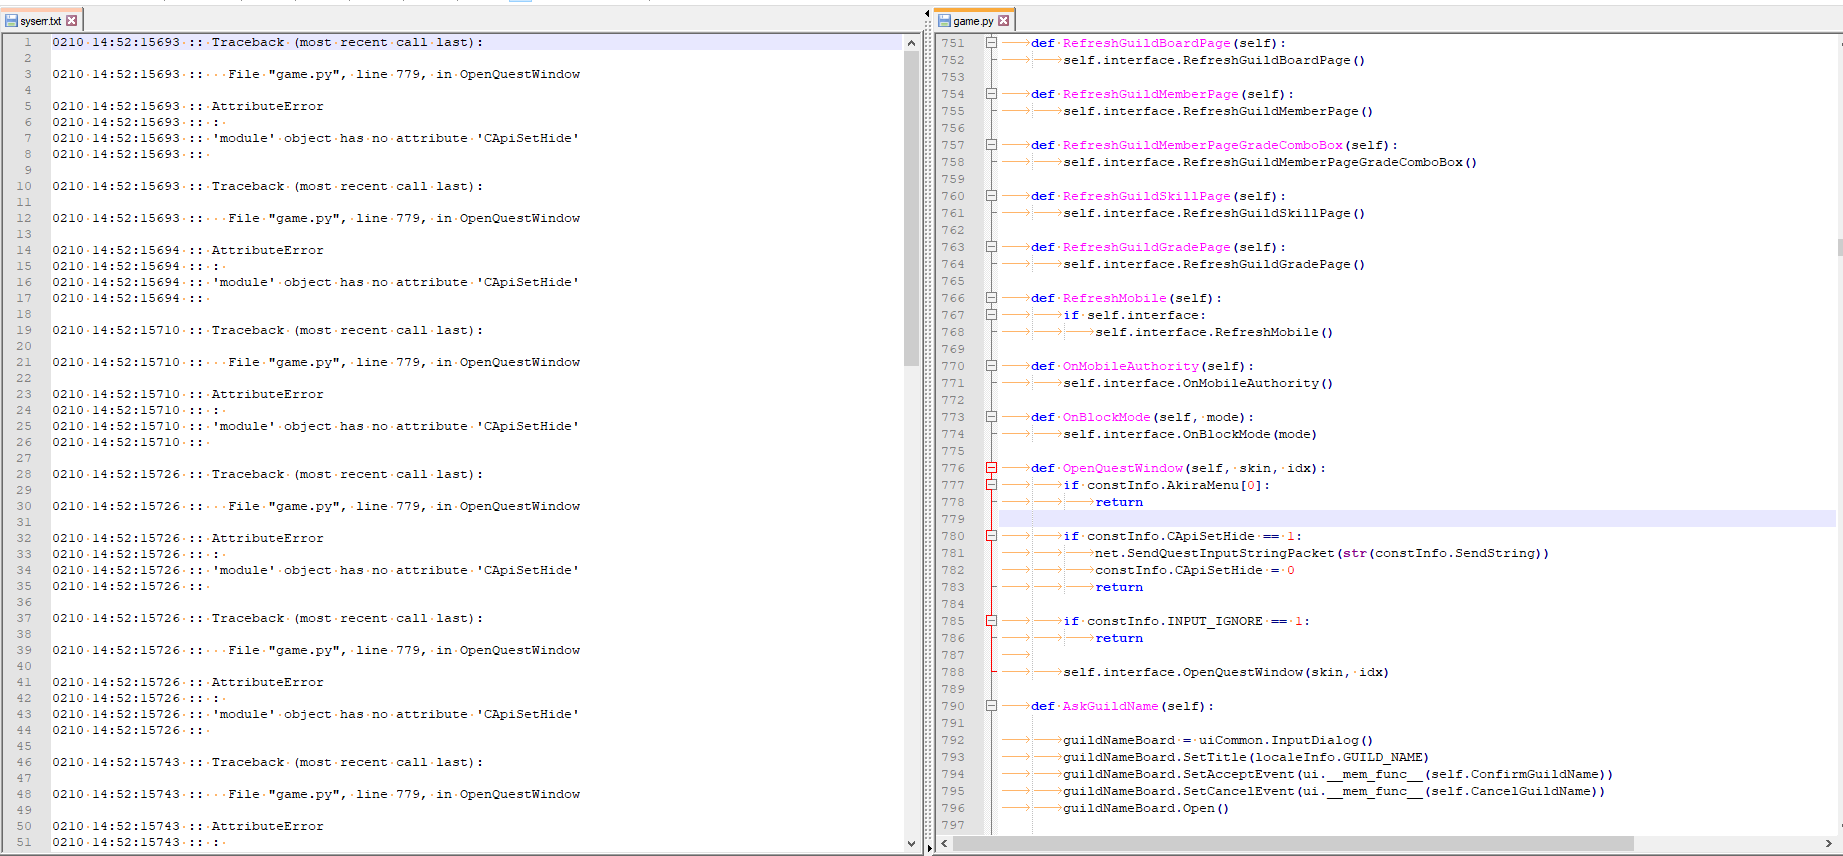The width and height of the screenshot is (1843, 856).
Task: Click the OpenQuestWindow reference on syserr line 21
Action: coord(520,362)
